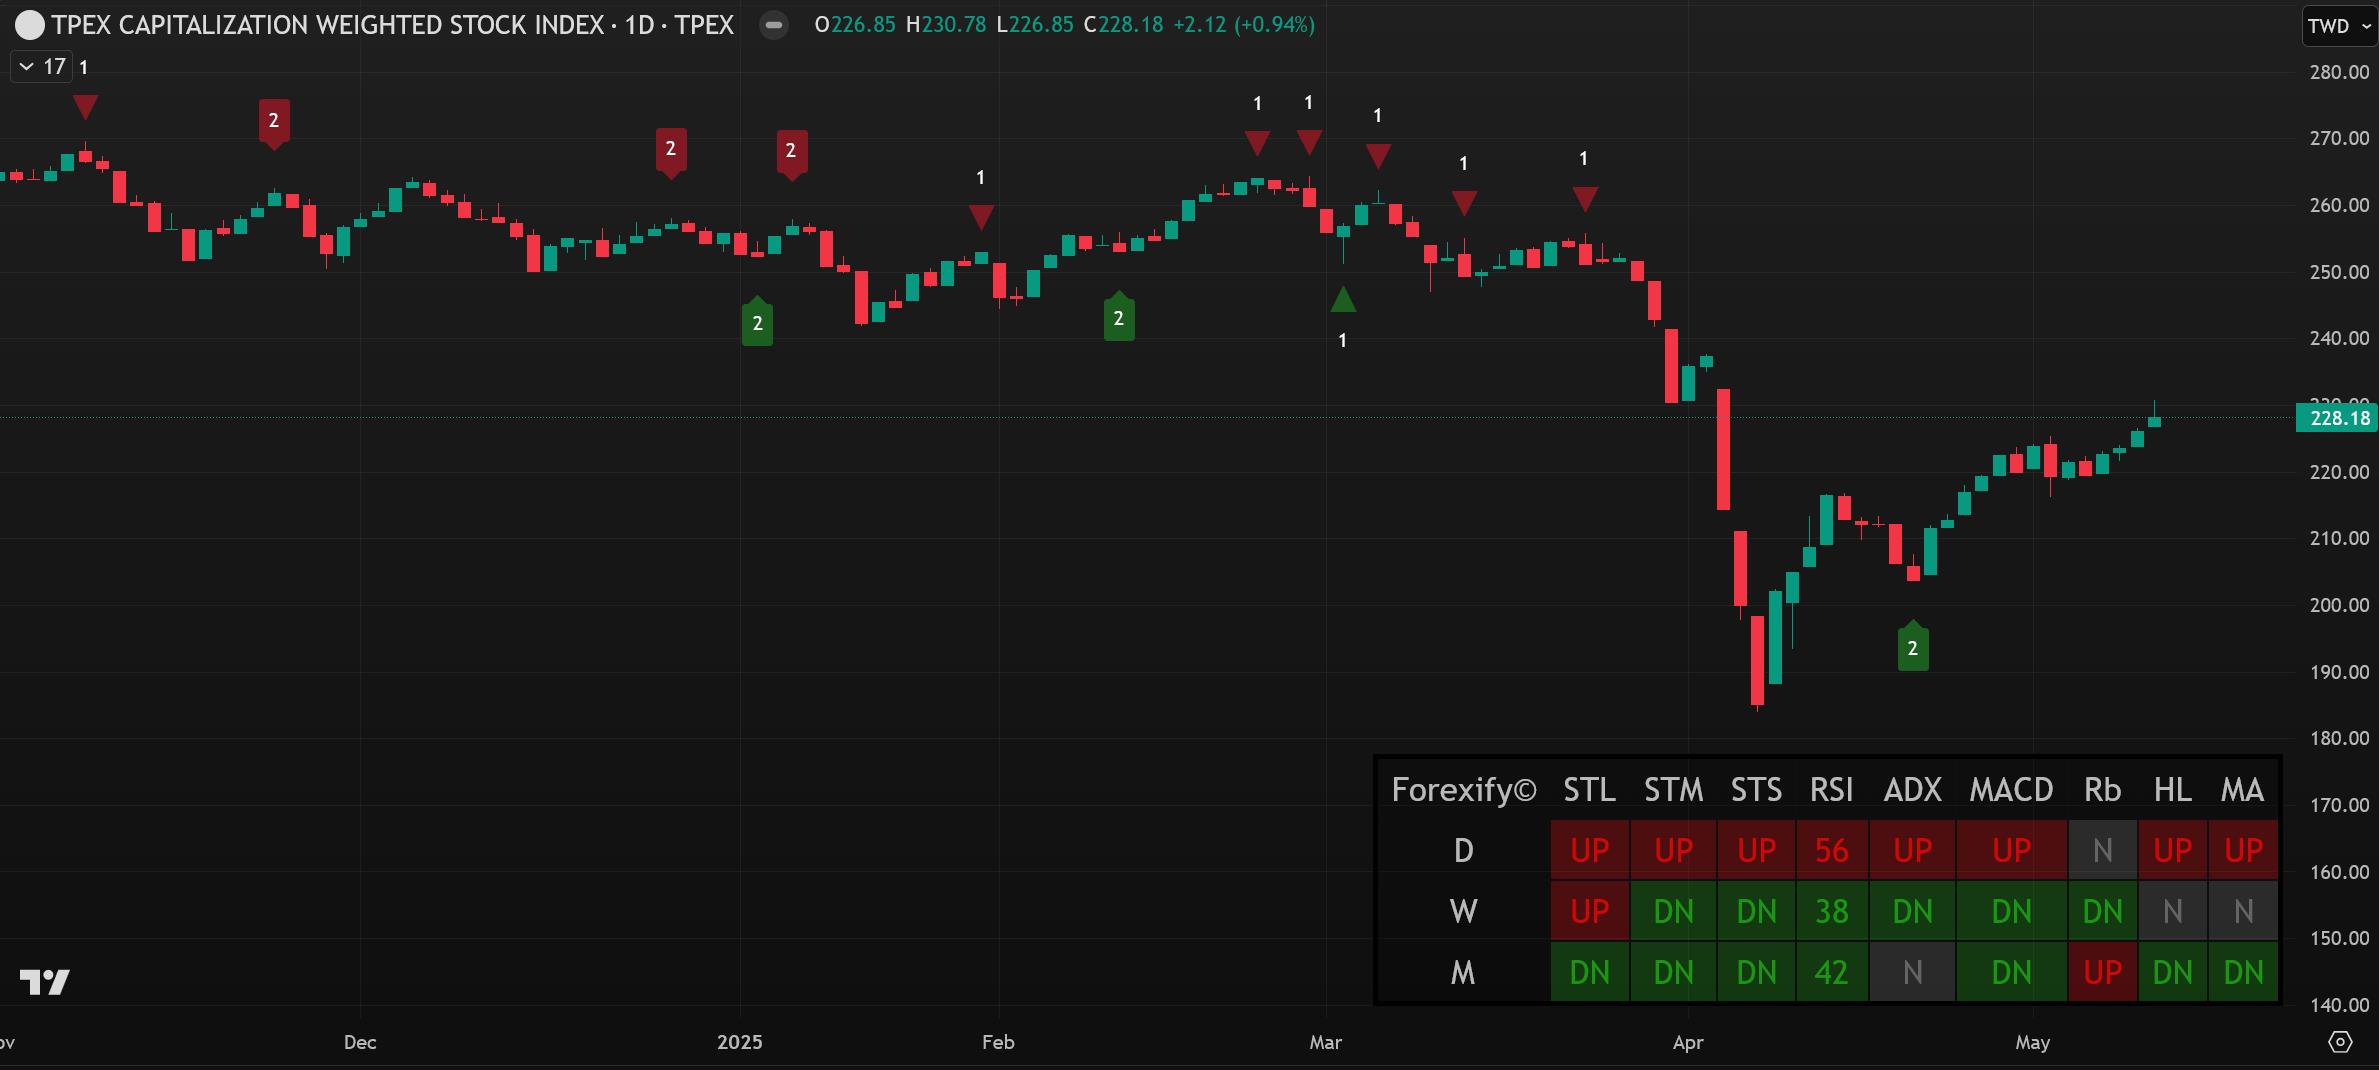
Task: Click the Rb column header
Action: click(2102, 790)
